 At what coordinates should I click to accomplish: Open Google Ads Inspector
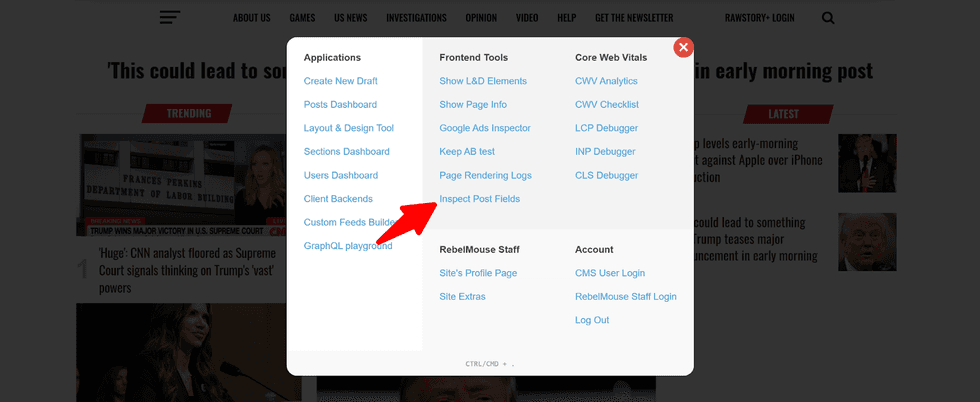(485, 128)
